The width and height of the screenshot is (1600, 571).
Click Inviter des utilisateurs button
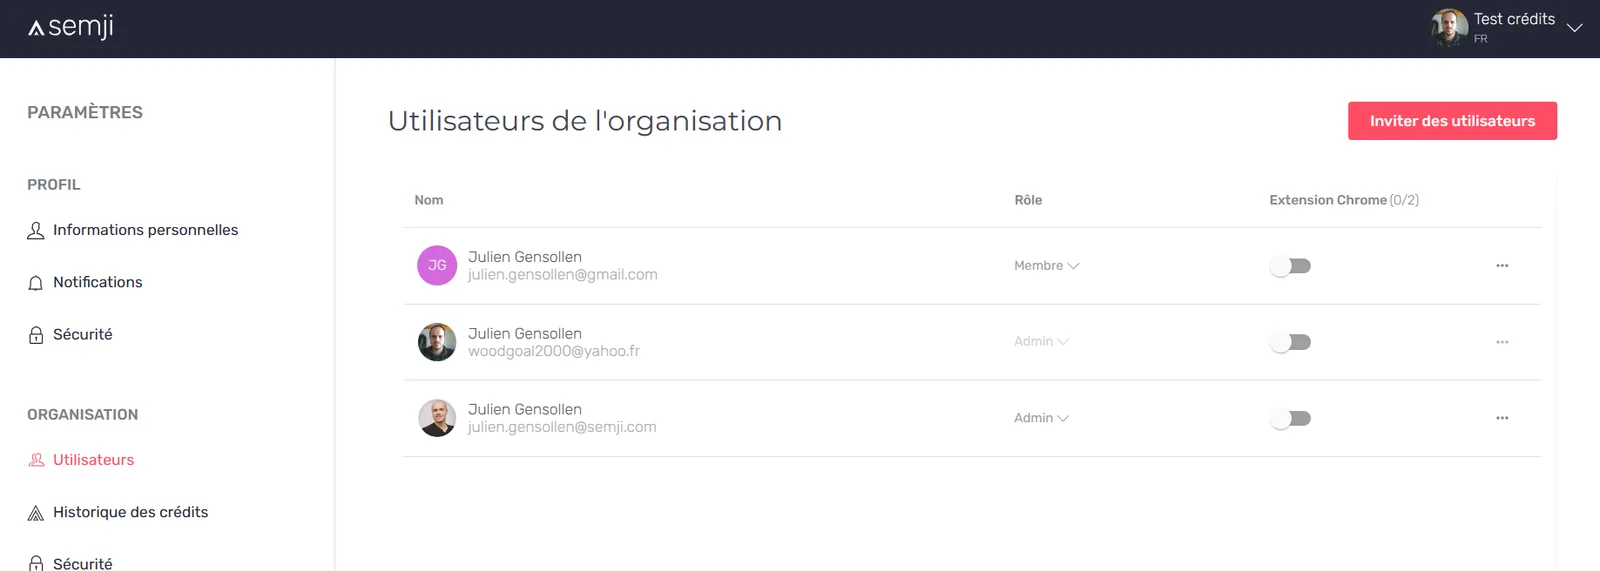[x=1452, y=121]
